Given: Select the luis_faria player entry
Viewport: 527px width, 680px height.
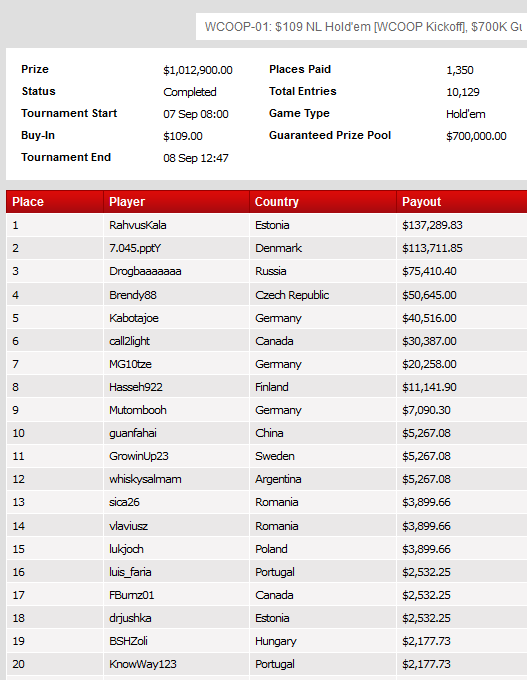Looking at the screenshot, I should pyautogui.click(x=130, y=572).
